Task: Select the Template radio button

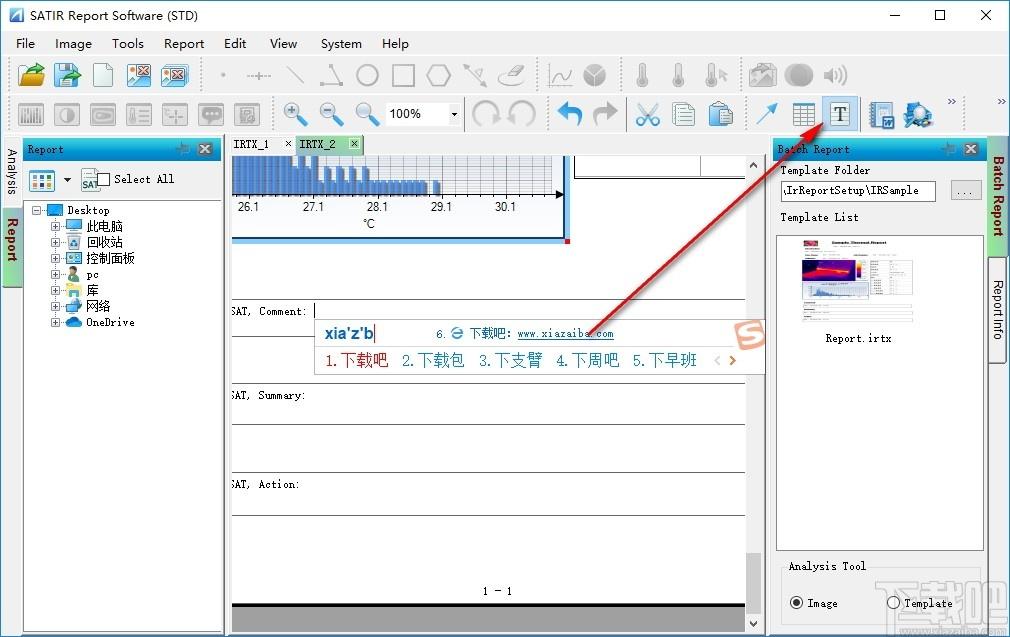Action: coord(893,603)
